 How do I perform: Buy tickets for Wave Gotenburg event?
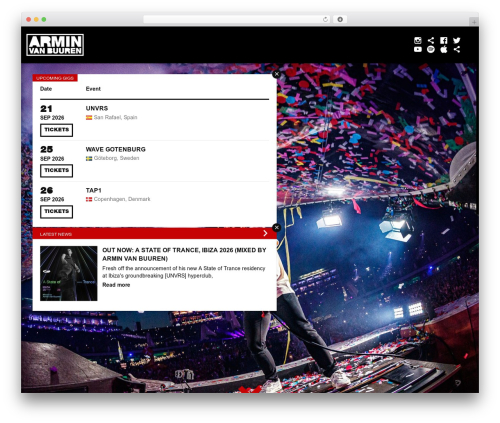tap(56, 171)
